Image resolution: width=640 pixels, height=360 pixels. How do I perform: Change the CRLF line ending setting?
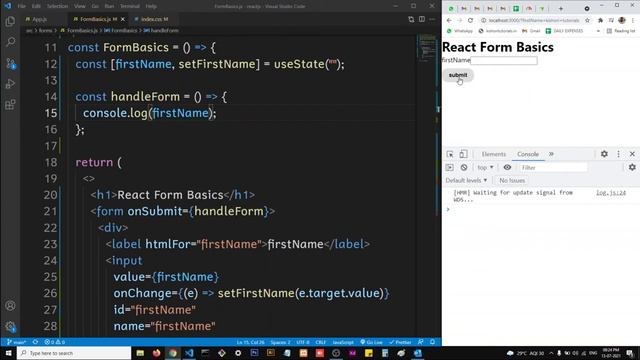[321, 342]
